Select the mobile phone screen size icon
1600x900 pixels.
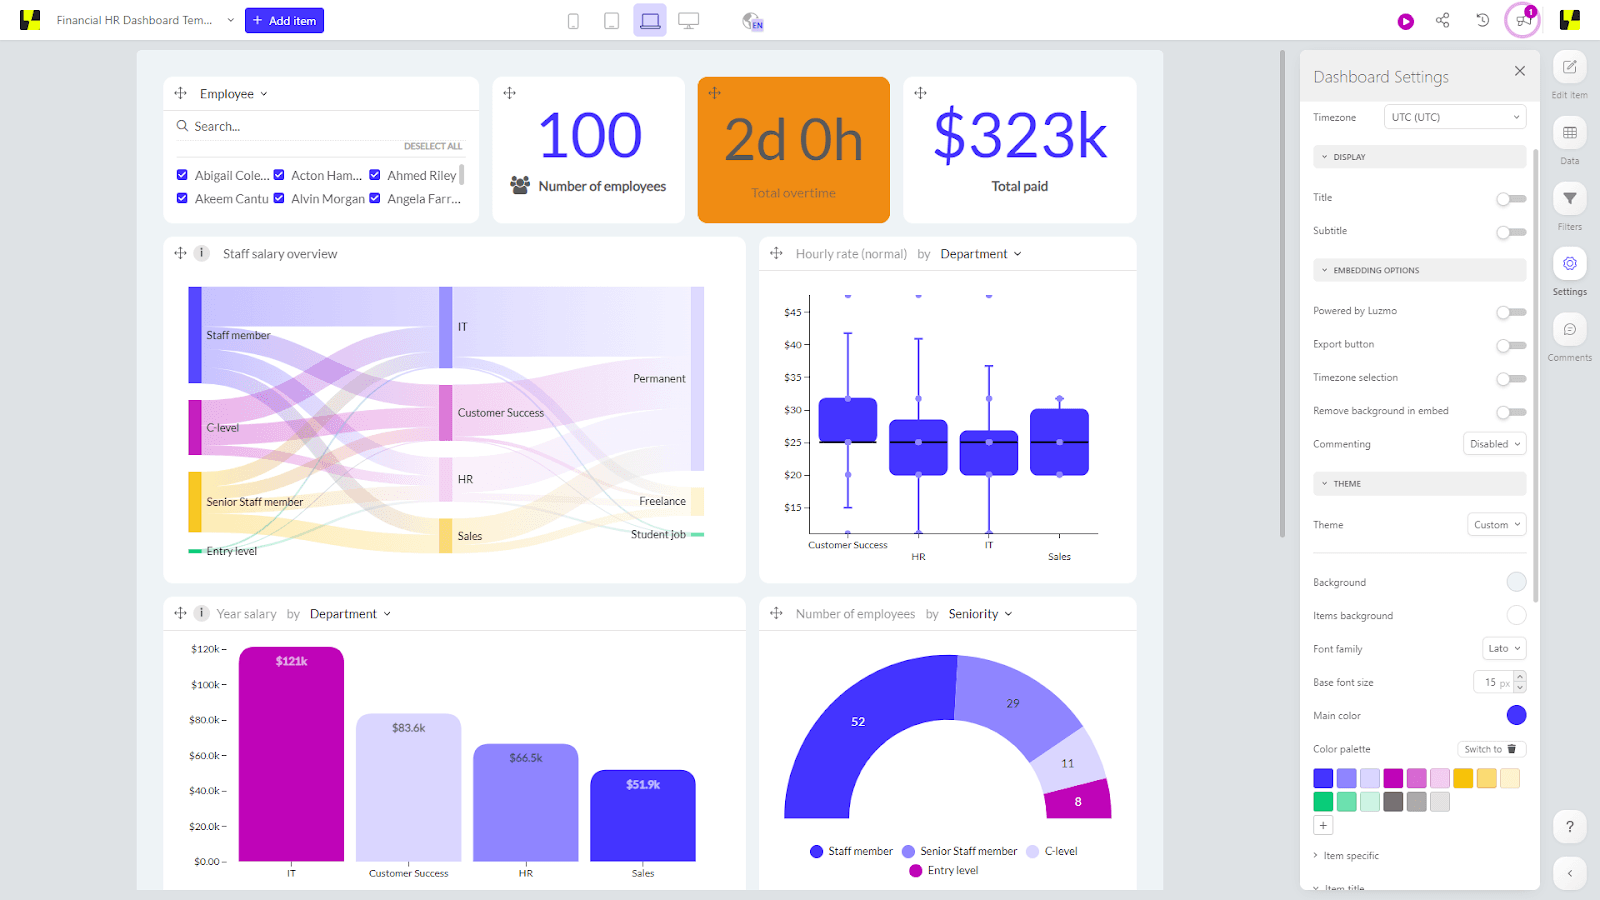[x=573, y=21]
